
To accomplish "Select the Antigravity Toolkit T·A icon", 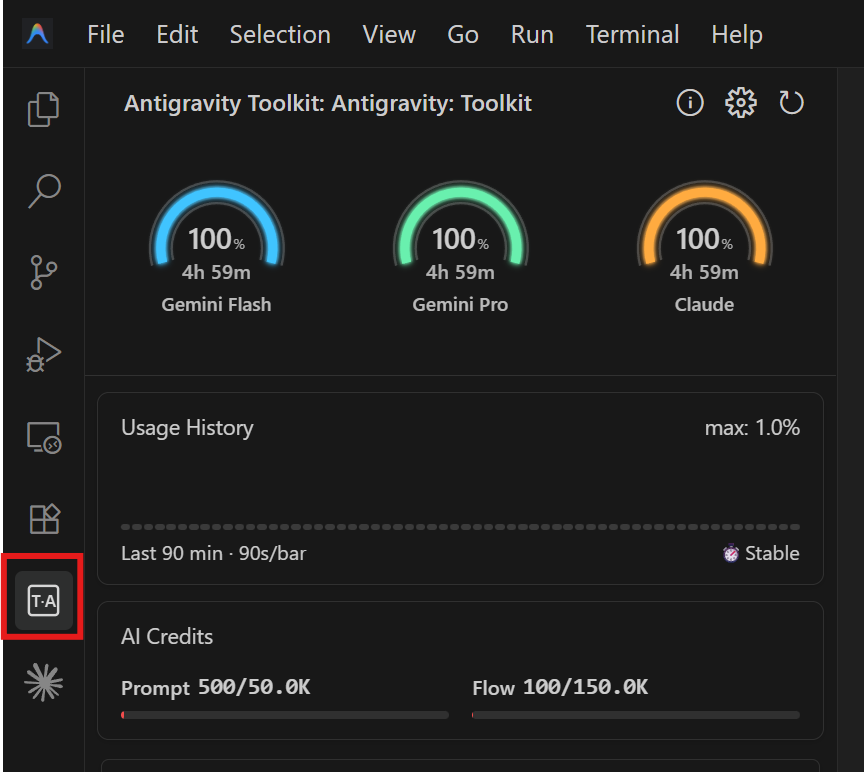I will coord(44,600).
